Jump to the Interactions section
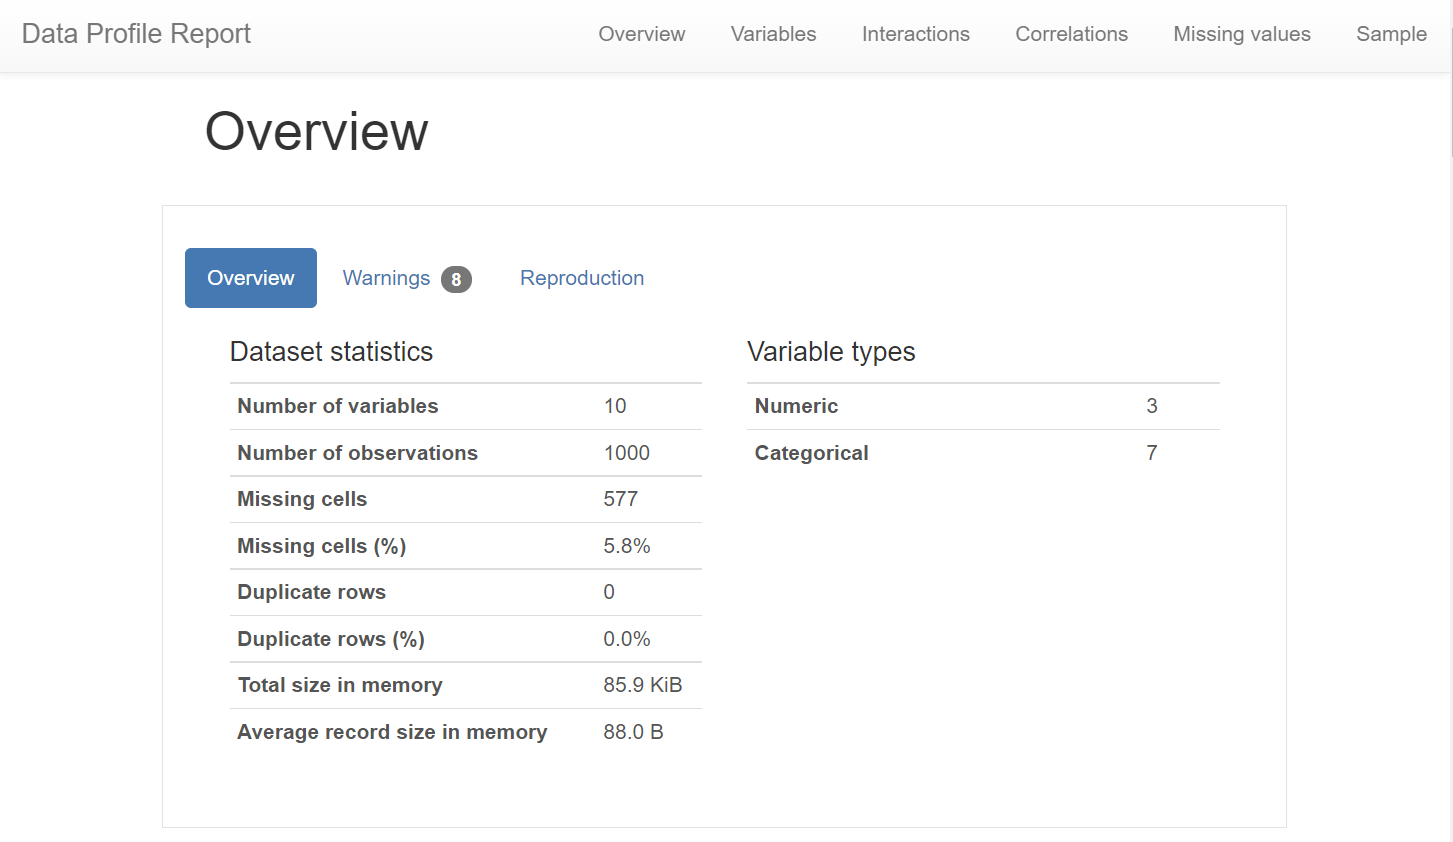 [916, 34]
